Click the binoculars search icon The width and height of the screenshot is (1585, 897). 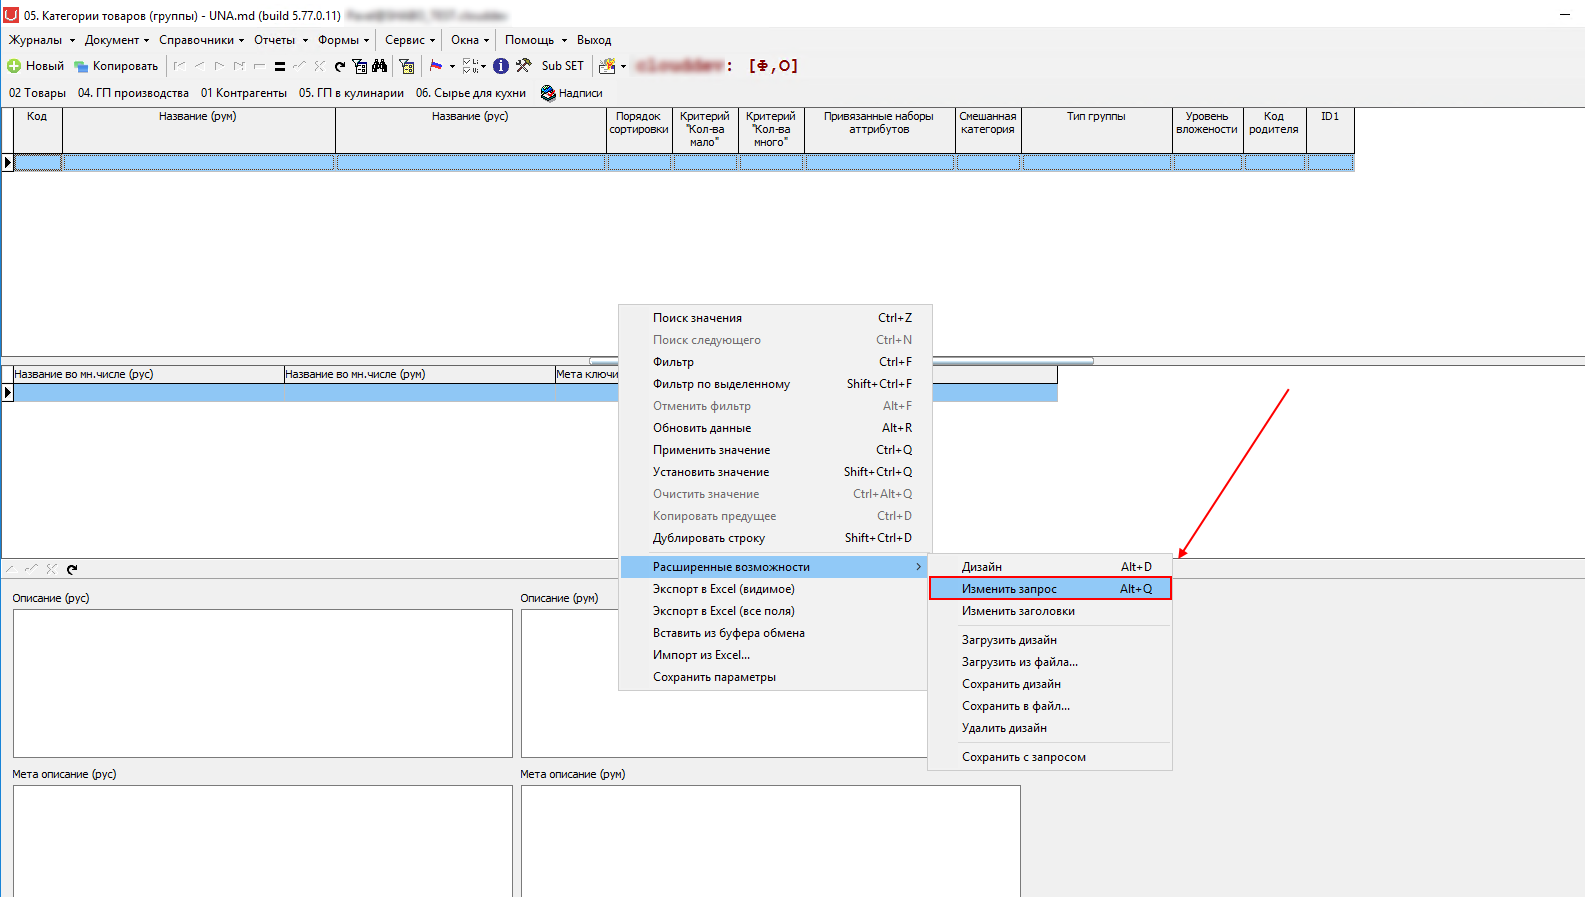(x=380, y=66)
